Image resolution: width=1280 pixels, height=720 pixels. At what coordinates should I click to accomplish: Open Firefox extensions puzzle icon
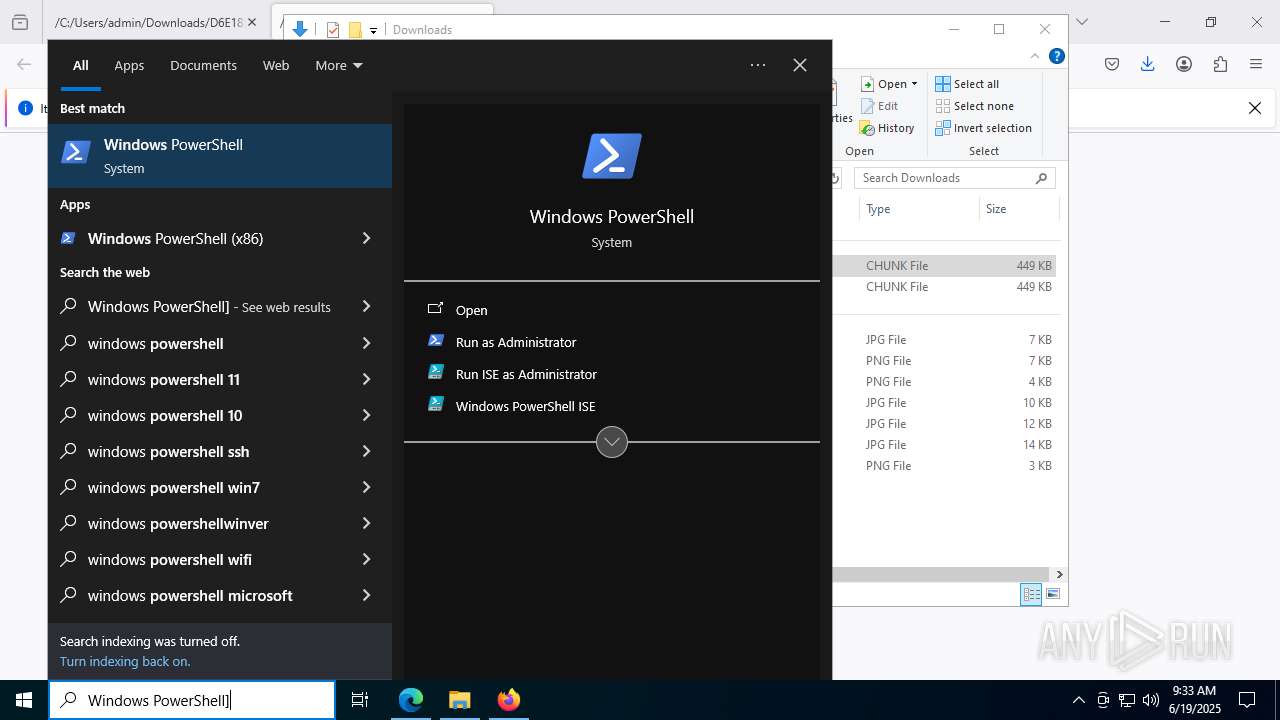[1220, 64]
